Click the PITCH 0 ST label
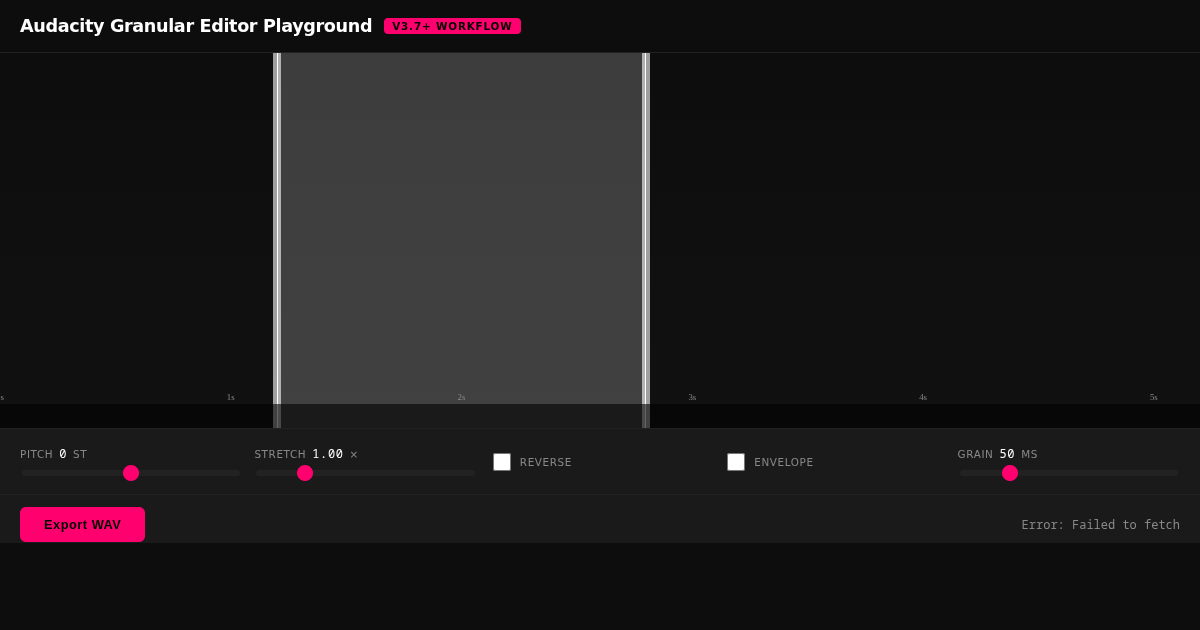Viewport: 1200px width, 630px height. click(53, 454)
